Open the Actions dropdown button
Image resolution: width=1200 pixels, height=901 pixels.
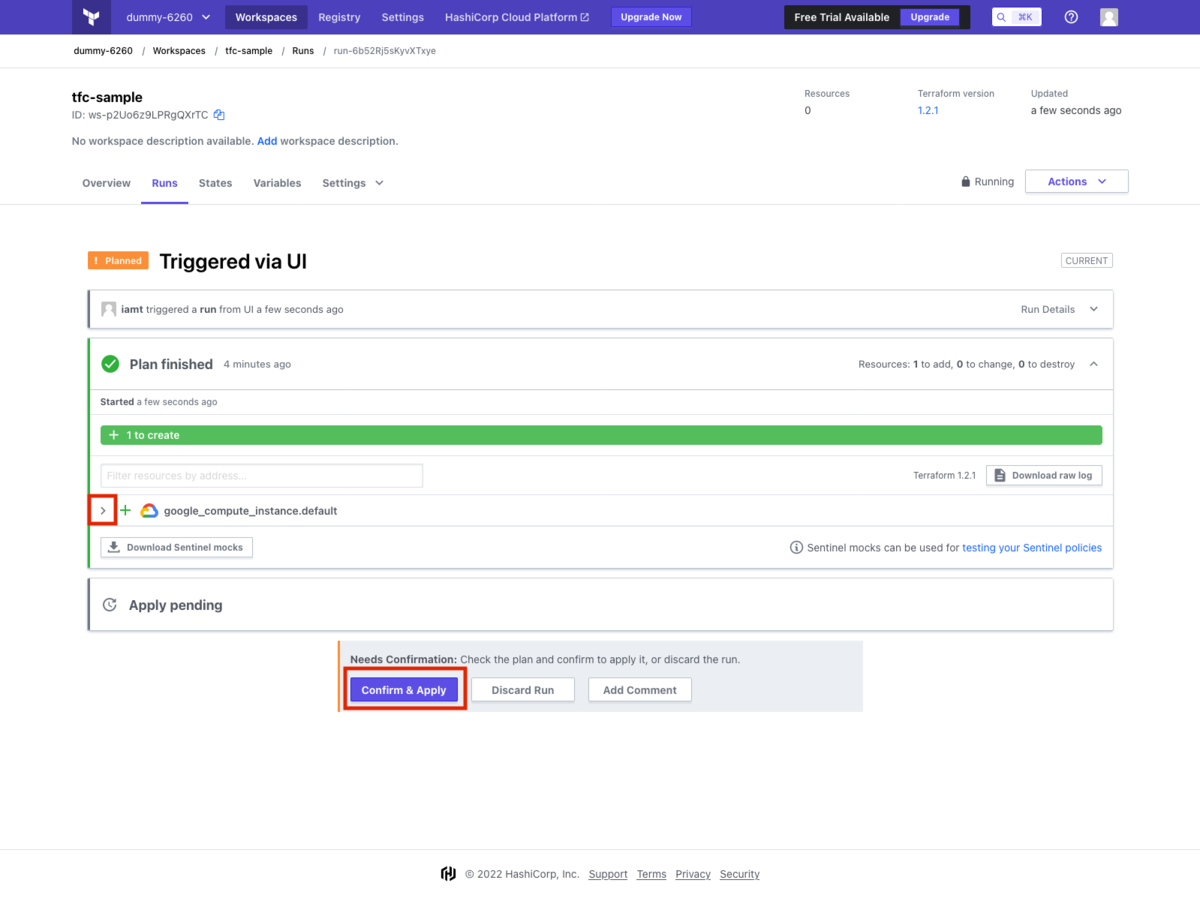(1077, 181)
